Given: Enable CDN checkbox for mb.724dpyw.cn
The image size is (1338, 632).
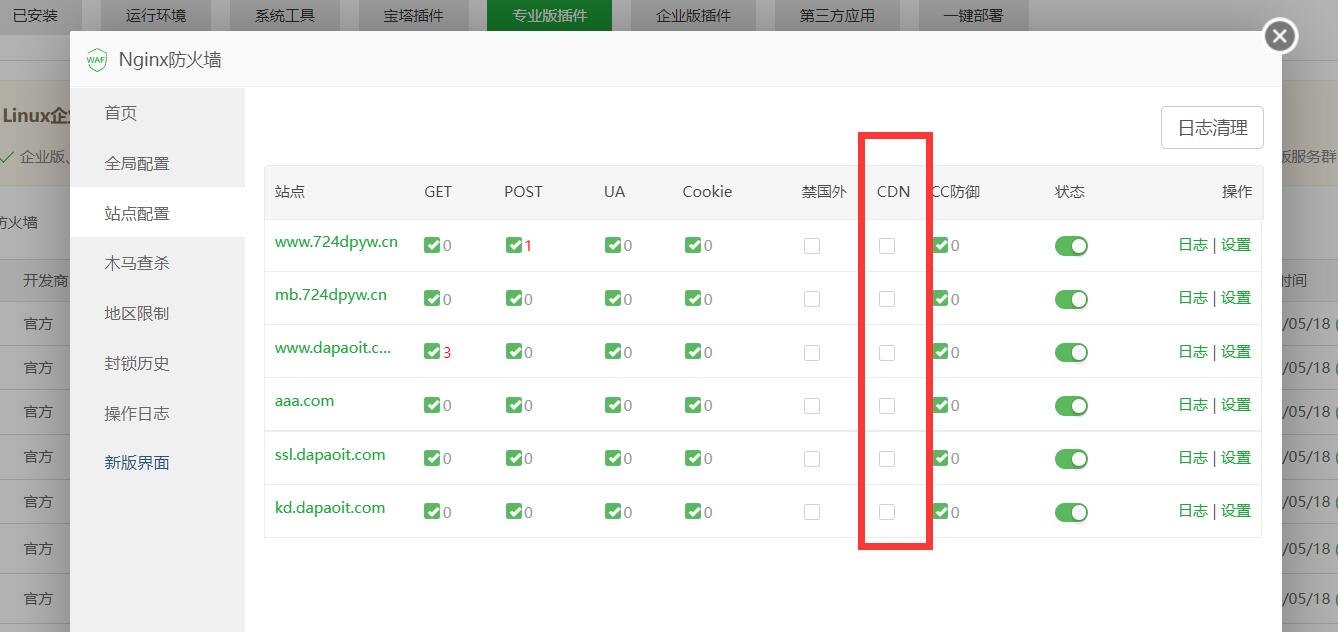Looking at the screenshot, I should [x=887, y=299].
